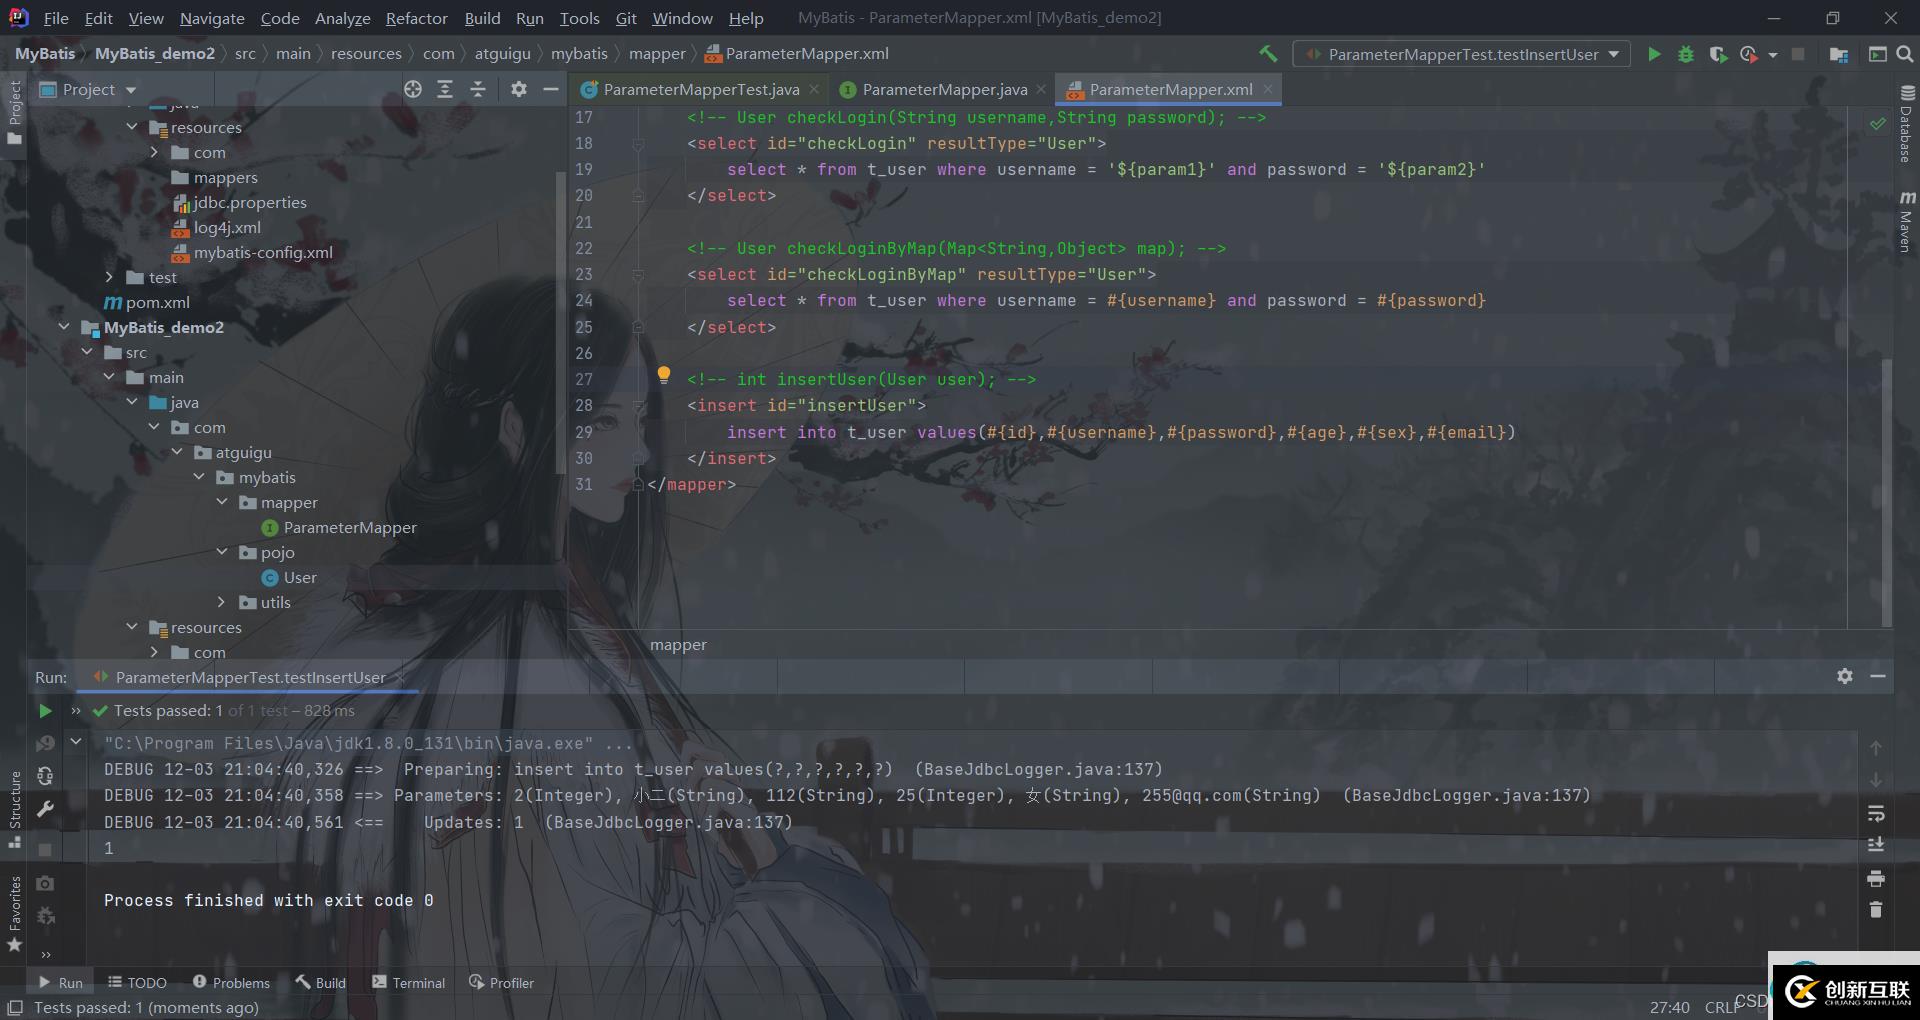Click the locate file crosshair icon in Project panel
1920x1020 pixels.
point(413,89)
